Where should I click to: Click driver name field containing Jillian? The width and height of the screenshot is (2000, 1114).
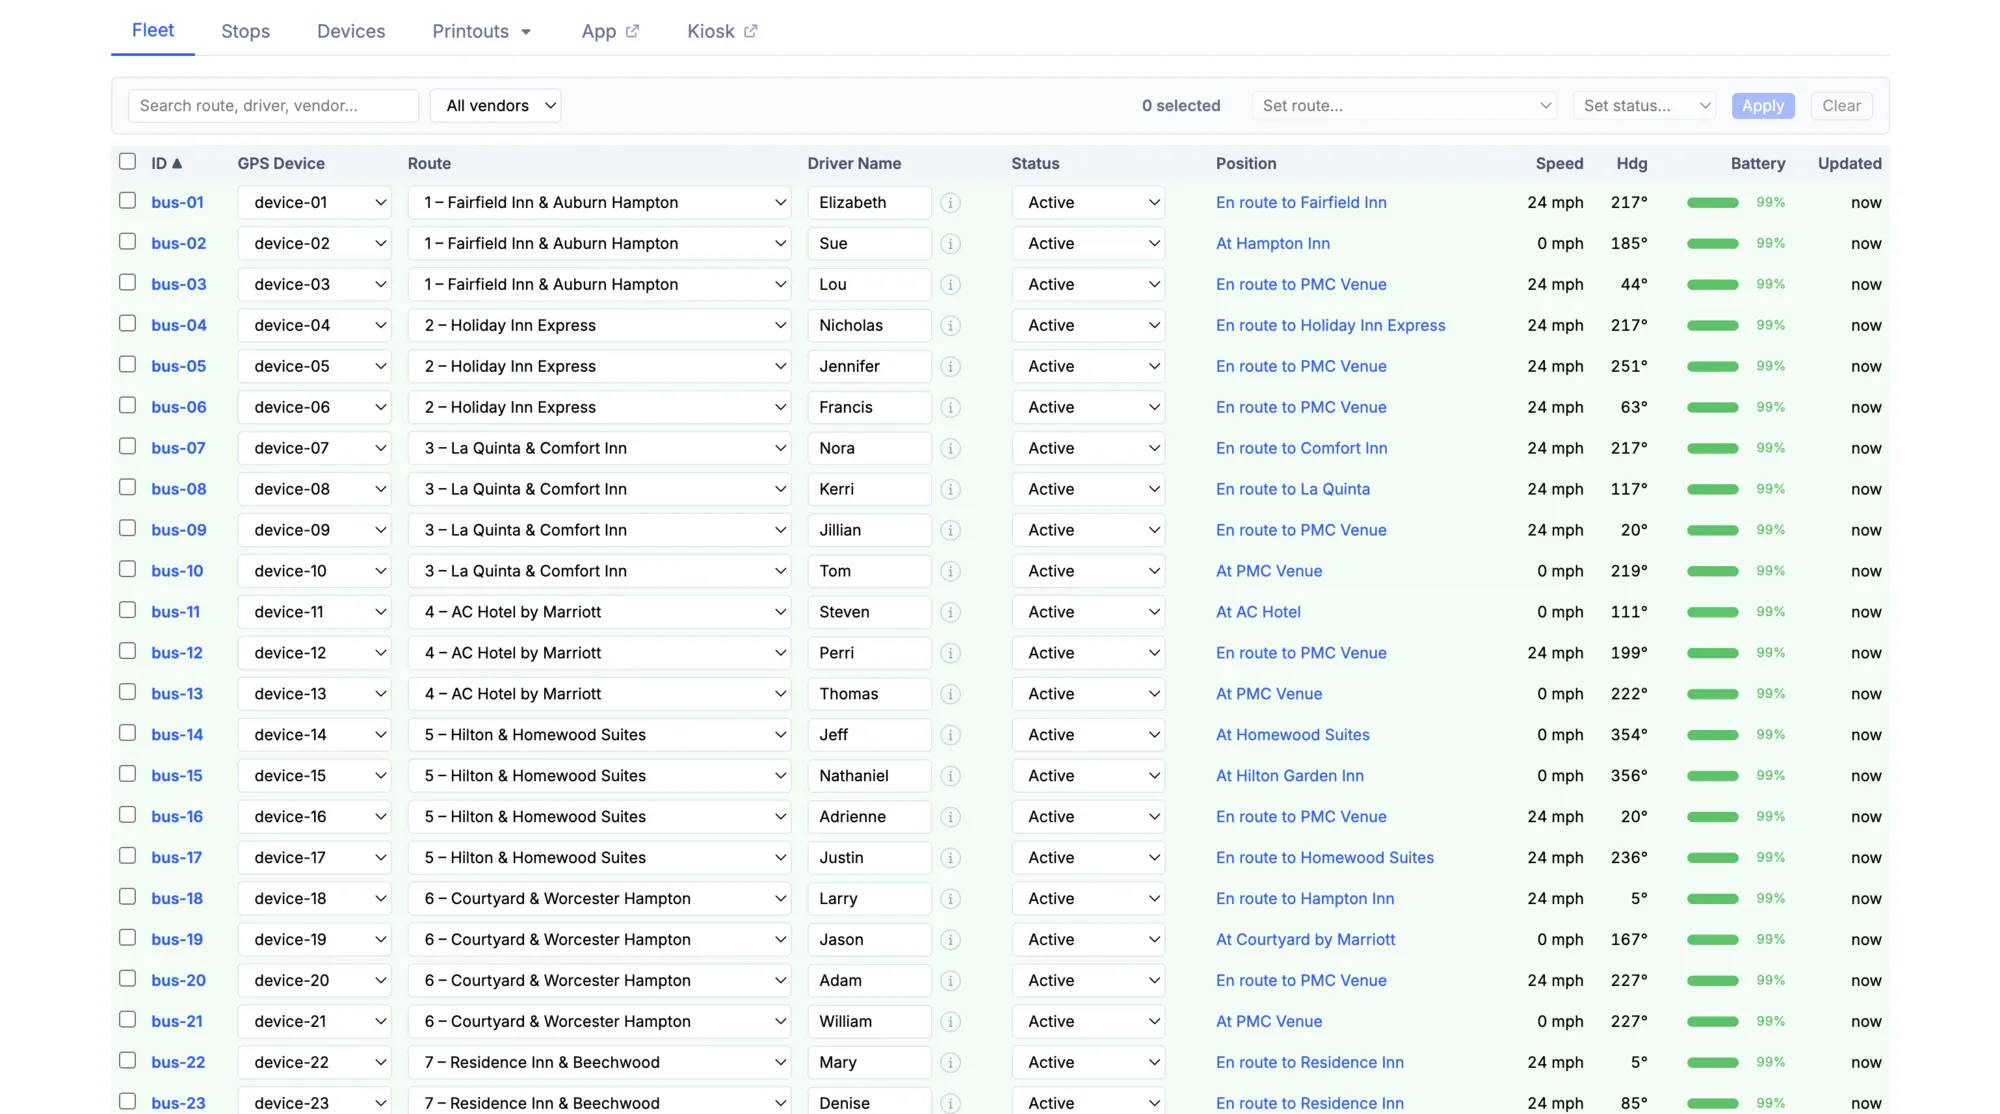click(x=869, y=530)
